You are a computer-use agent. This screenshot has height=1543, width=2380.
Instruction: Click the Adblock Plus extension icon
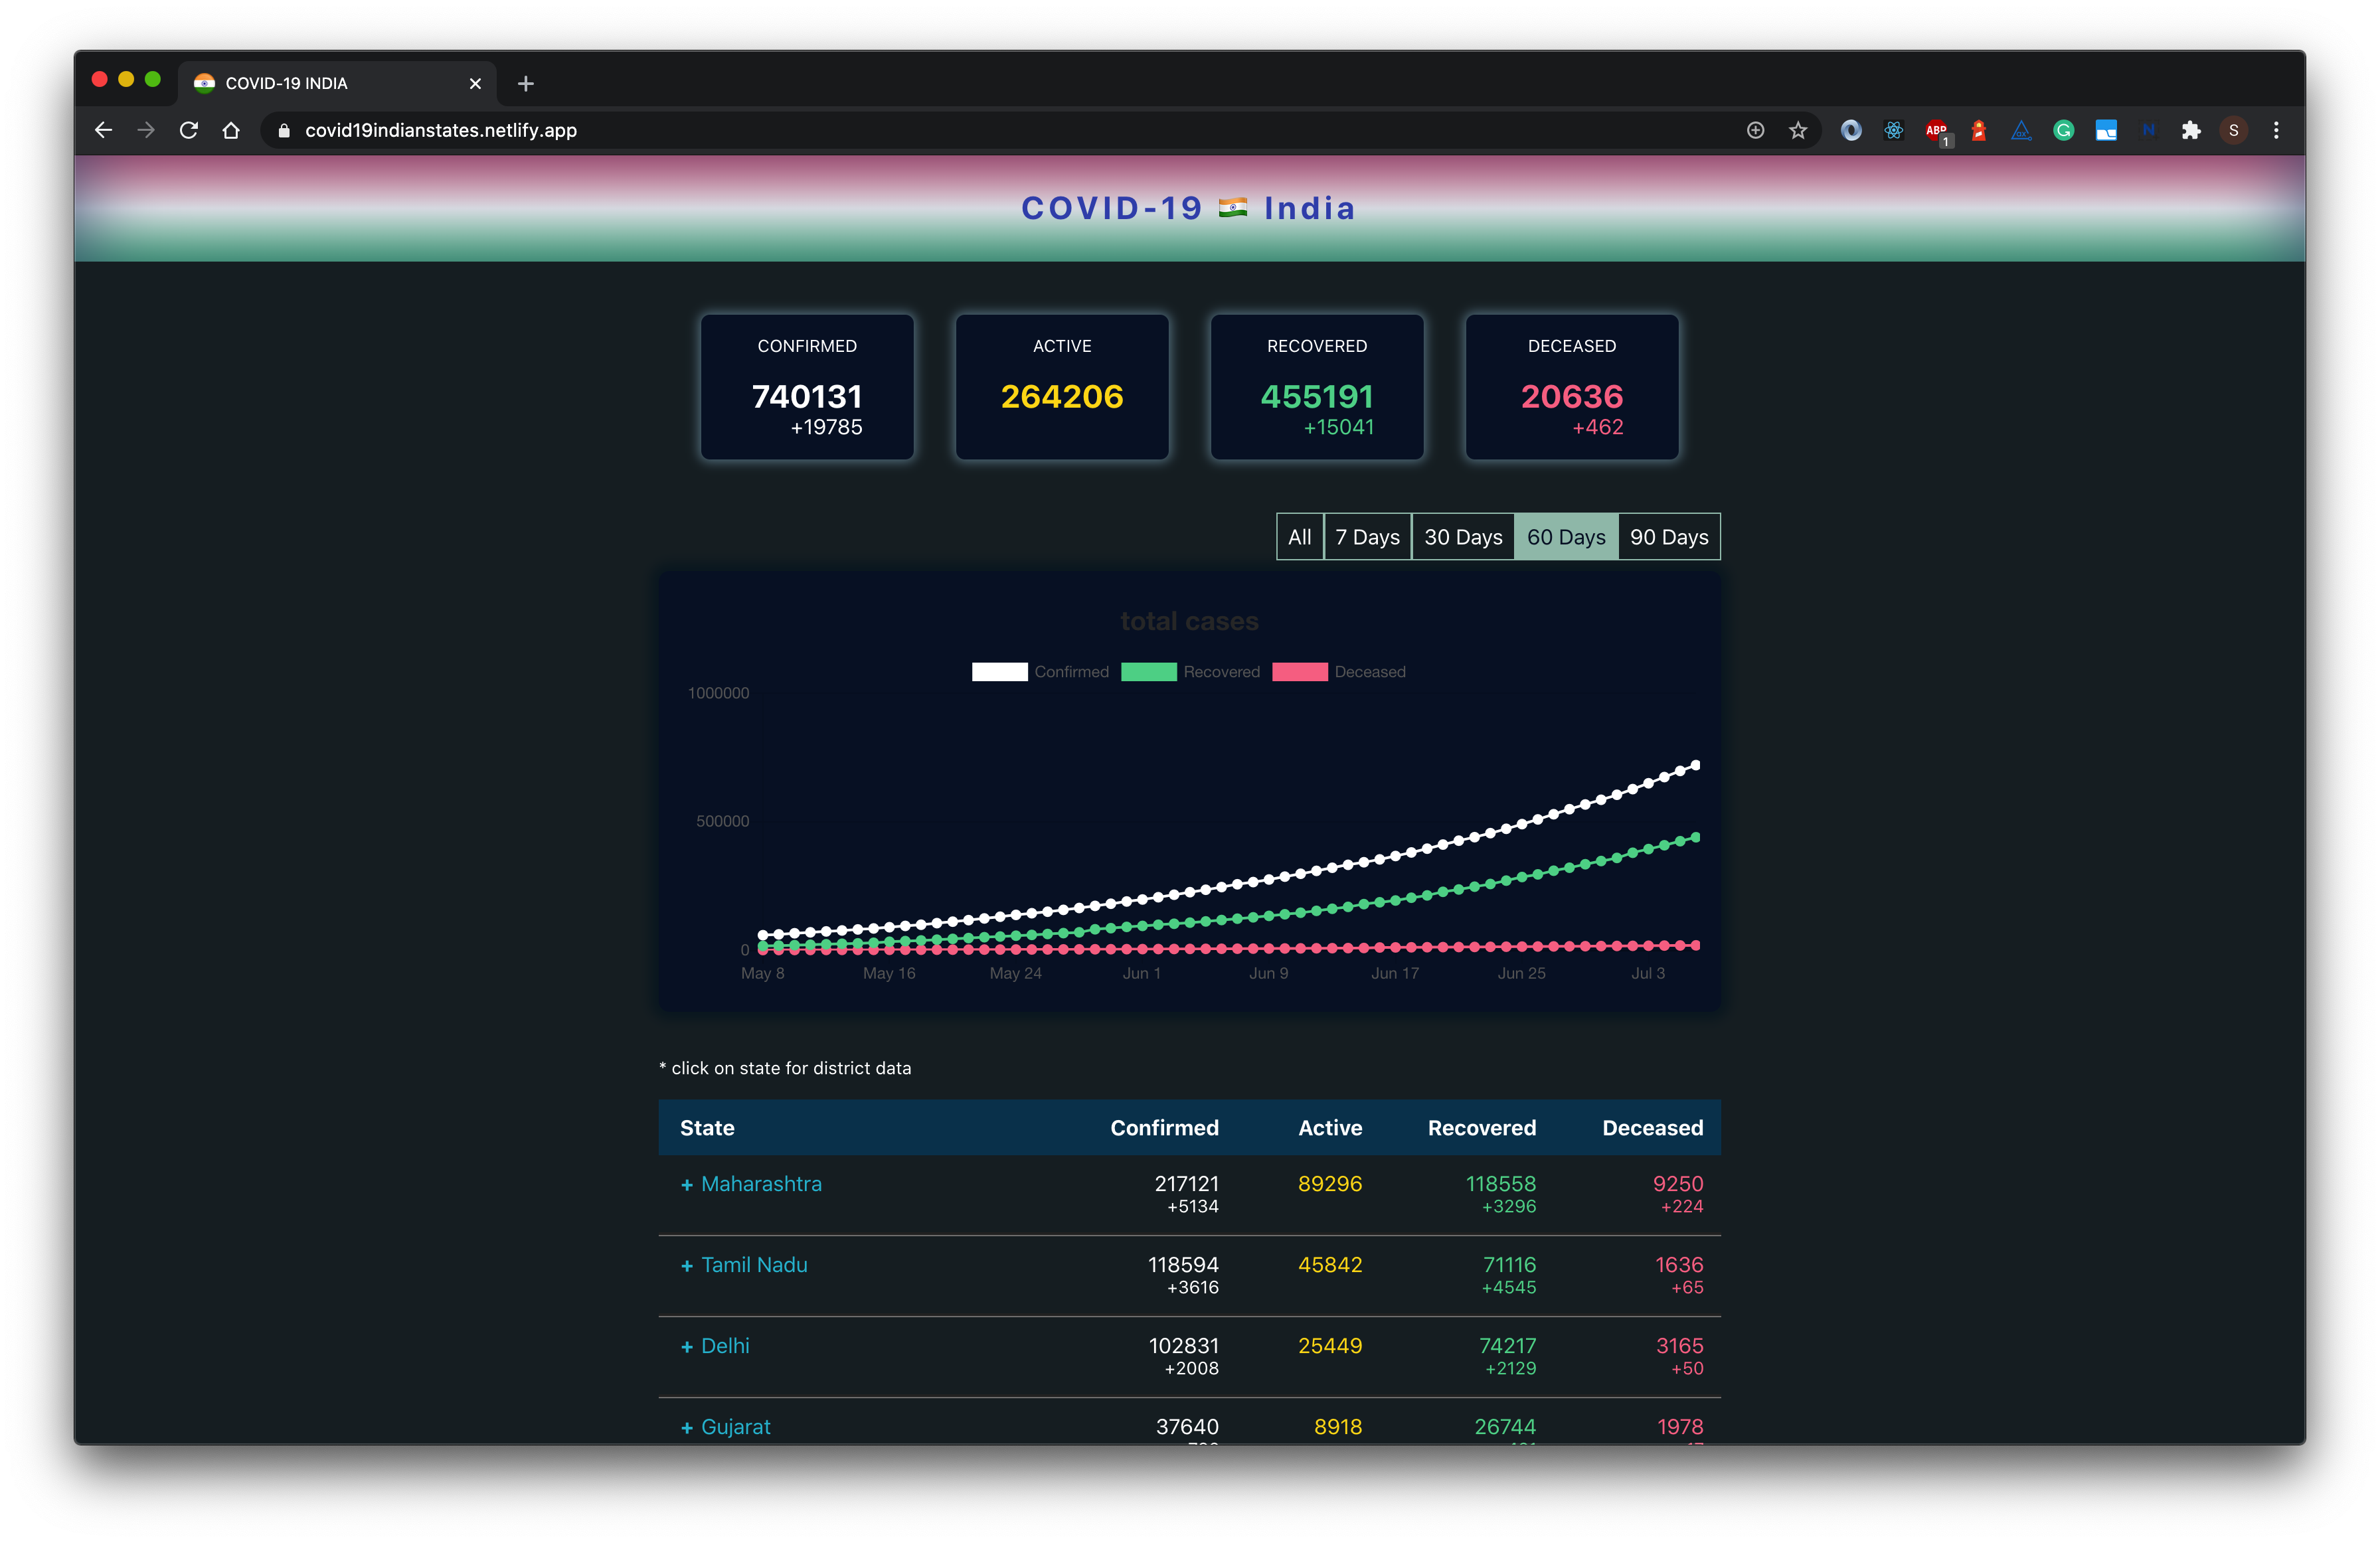[x=1936, y=130]
